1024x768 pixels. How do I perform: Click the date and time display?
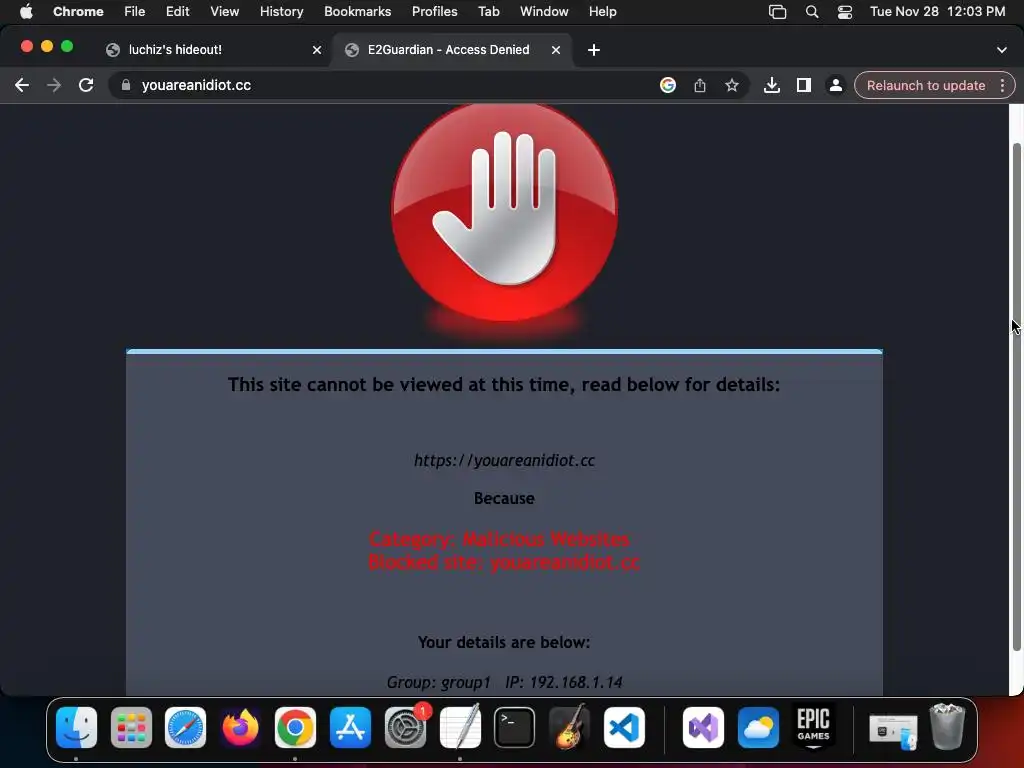pyautogui.click(x=937, y=12)
